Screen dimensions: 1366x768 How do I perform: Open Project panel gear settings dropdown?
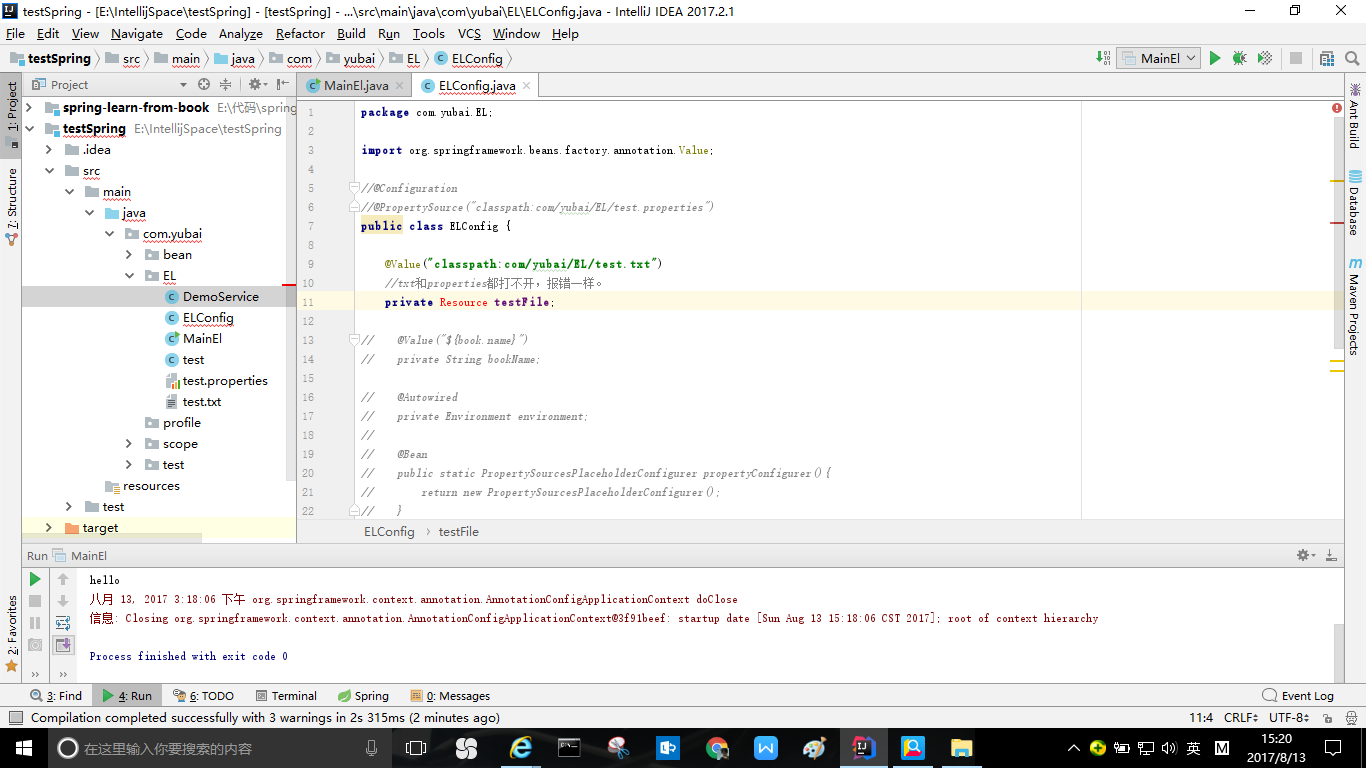(x=258, y=85)
